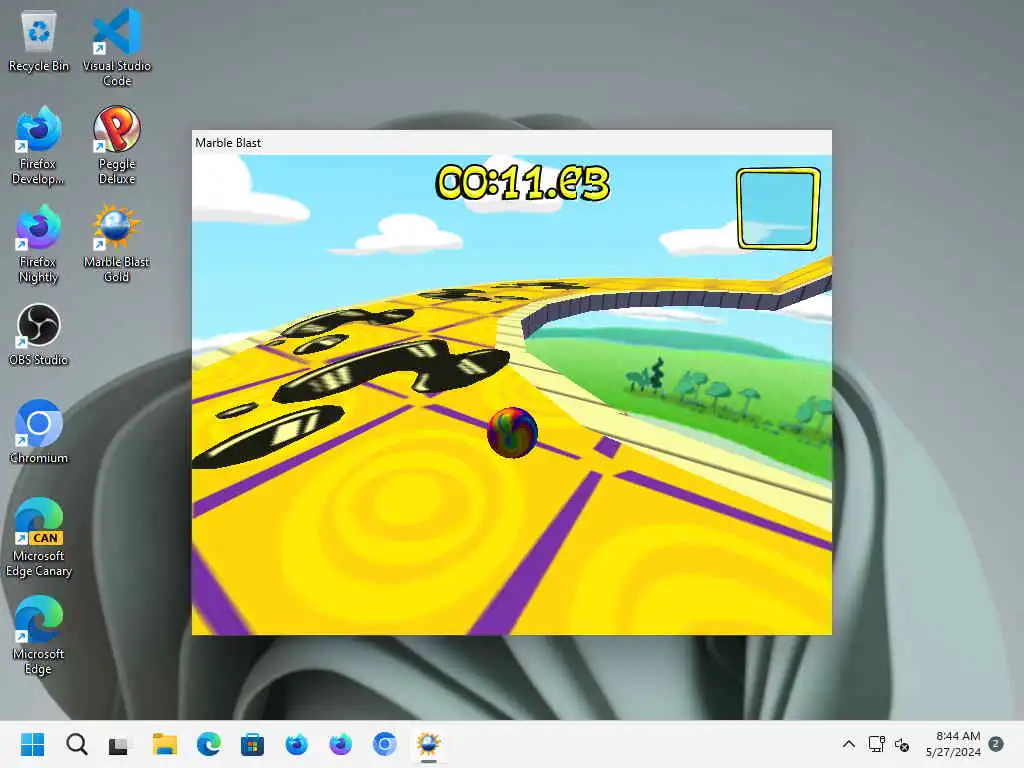1024x768 pixels.
Task: Open the clock showing 8:44 AM
Action: coord(953,744)
